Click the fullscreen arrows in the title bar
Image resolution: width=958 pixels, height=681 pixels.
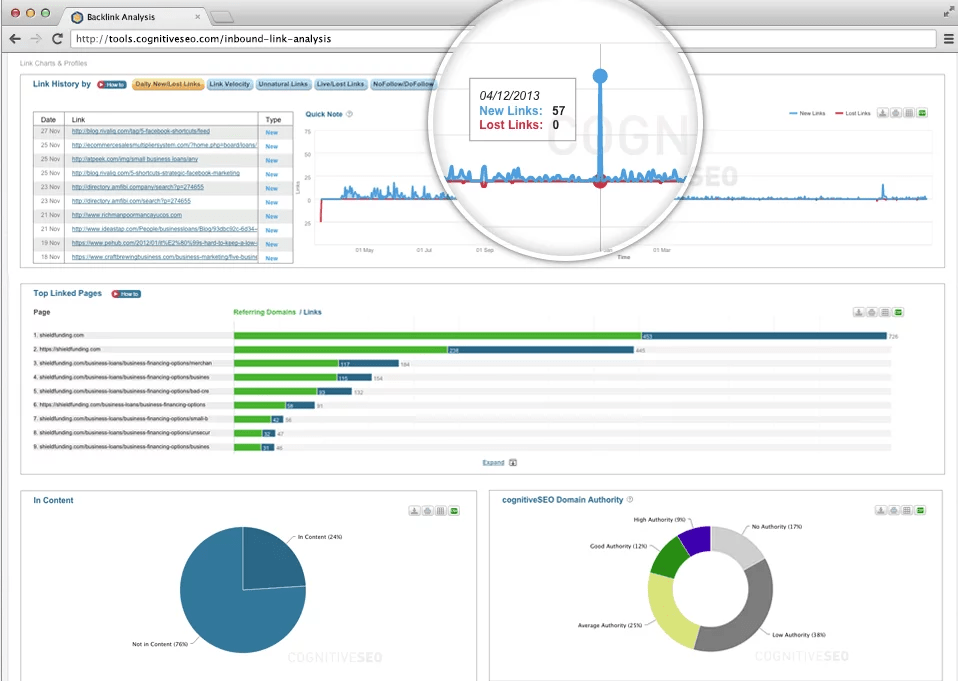tap(948, 12)
